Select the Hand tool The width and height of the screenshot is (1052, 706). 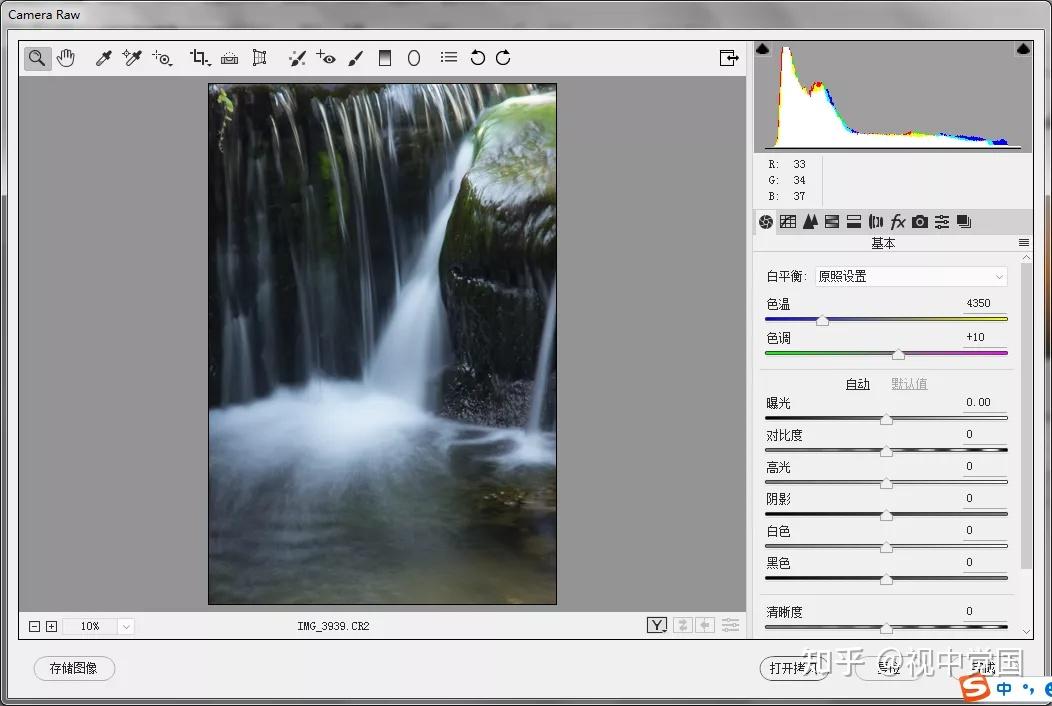(x=66, y=58)
